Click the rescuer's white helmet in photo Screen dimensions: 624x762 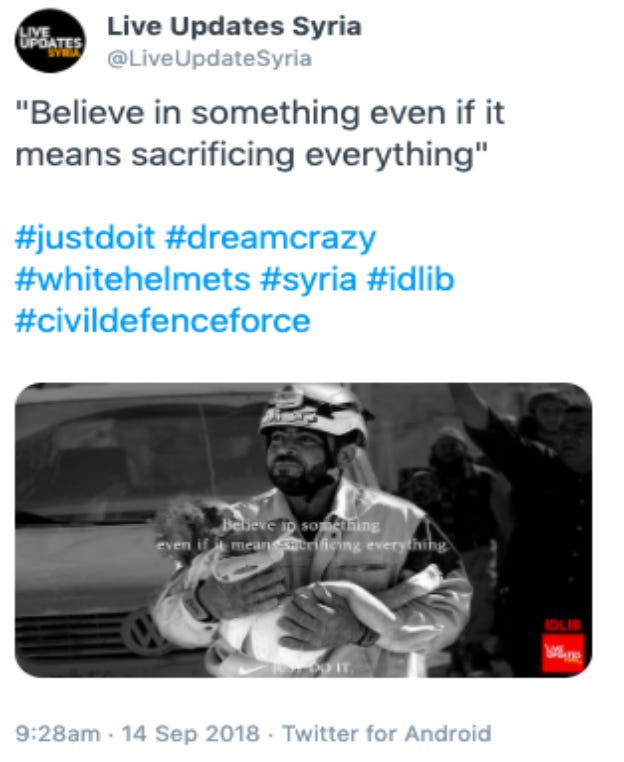pos(314,412)
